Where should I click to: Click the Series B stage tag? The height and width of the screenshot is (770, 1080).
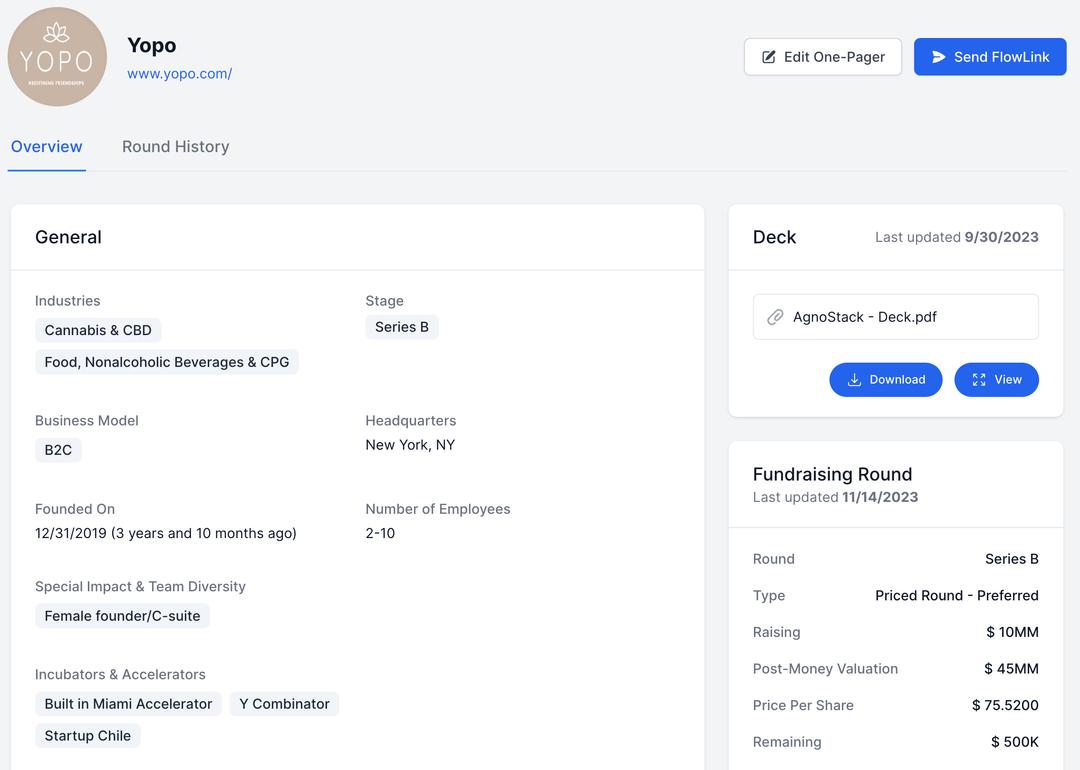click(x=402, y=327)
